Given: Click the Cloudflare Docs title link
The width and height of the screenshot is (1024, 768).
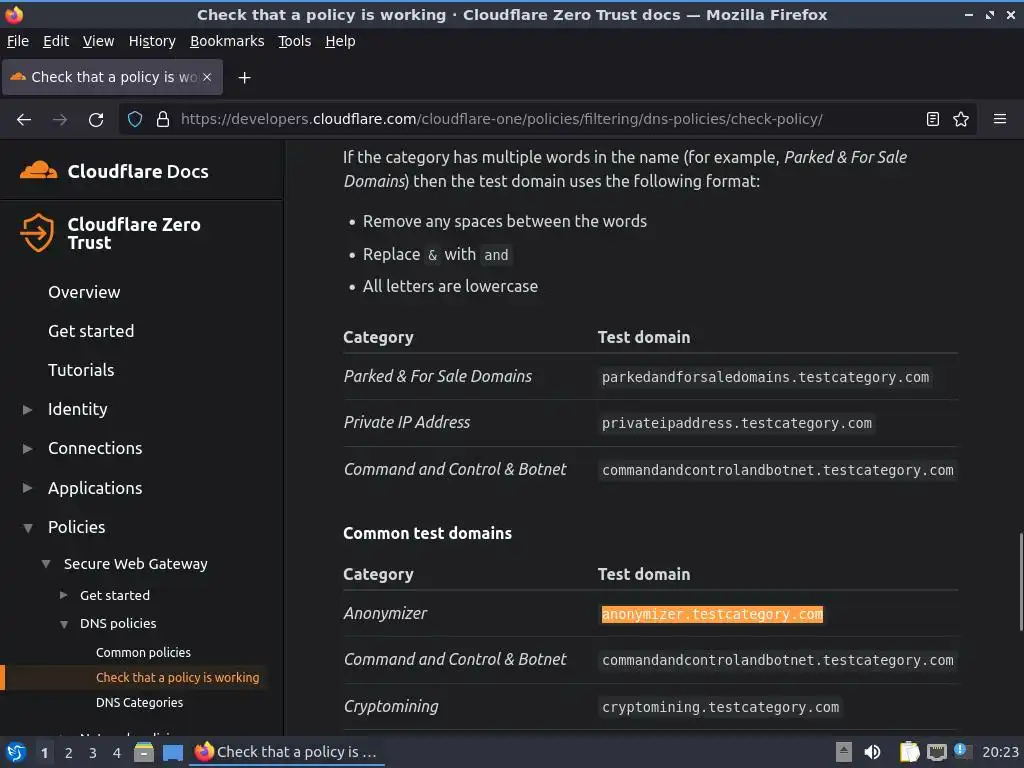Looking at the screenshot, I should (x=138, y=171).
